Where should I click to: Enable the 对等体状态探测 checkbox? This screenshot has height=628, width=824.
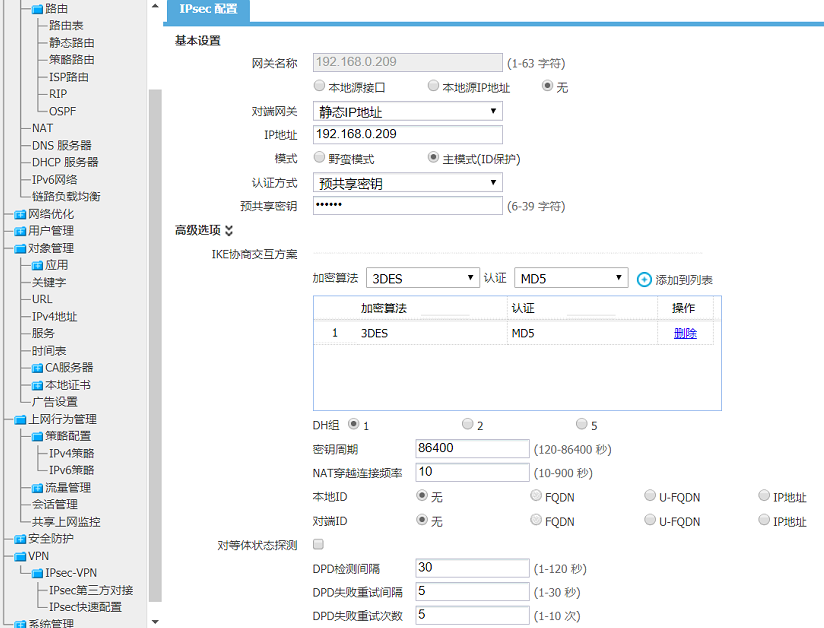click(x=319, y=545)
